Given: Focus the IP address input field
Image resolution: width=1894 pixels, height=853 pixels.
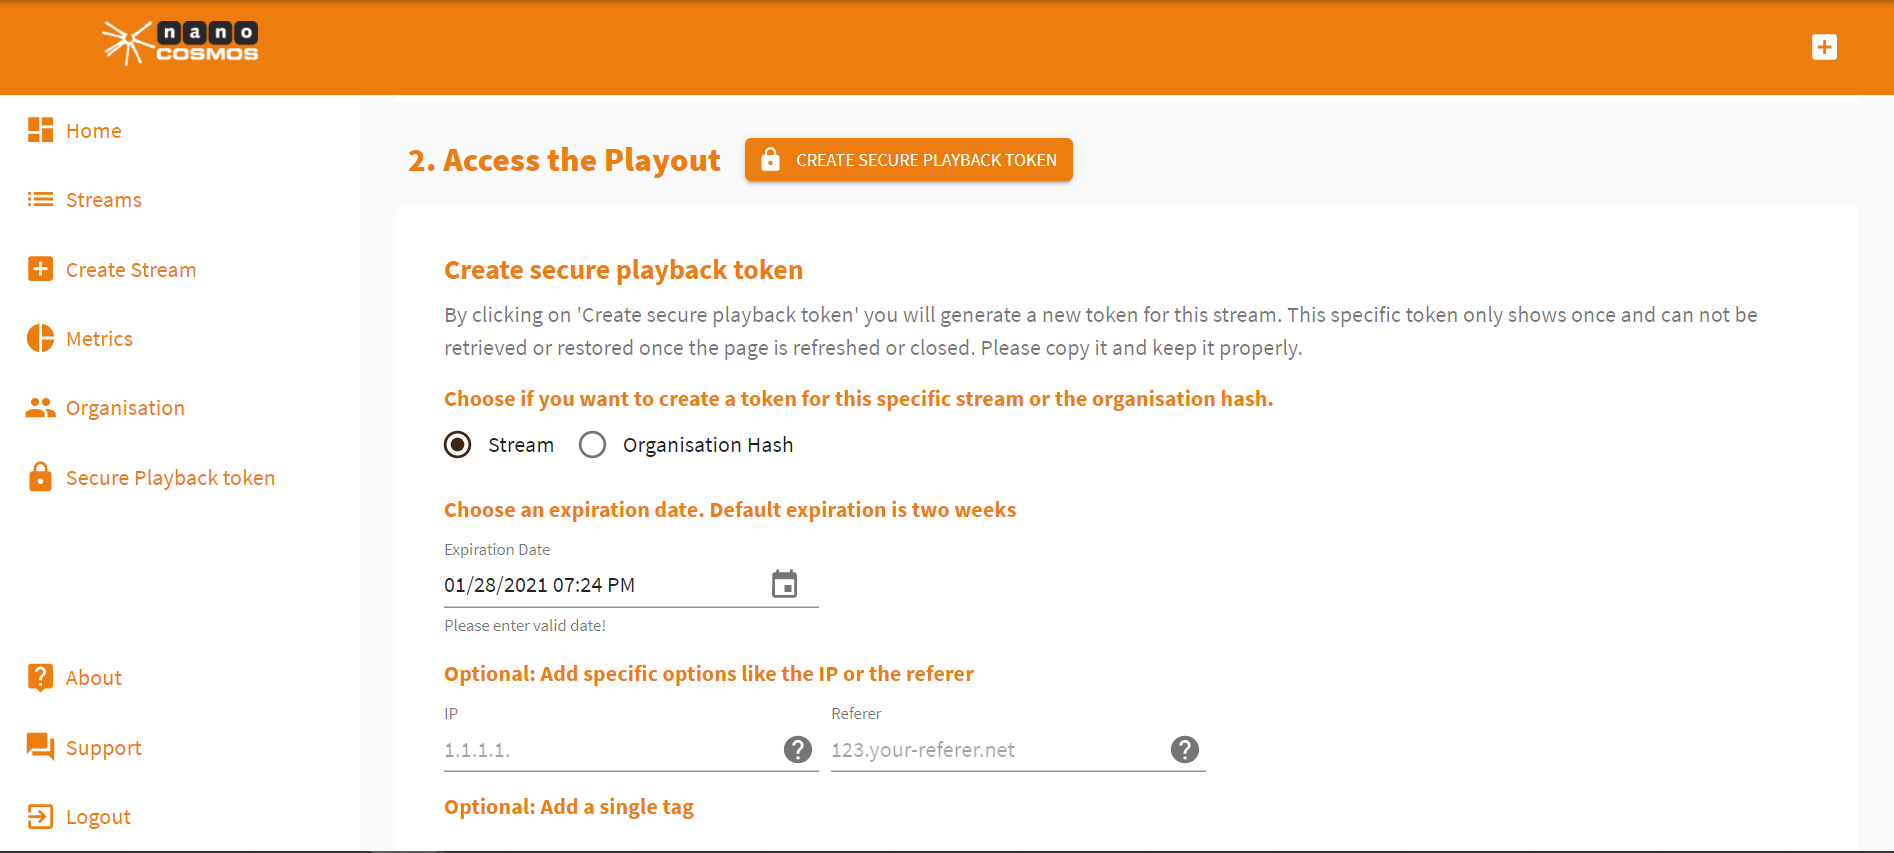Looking at the screenshot, I should 610,750.
